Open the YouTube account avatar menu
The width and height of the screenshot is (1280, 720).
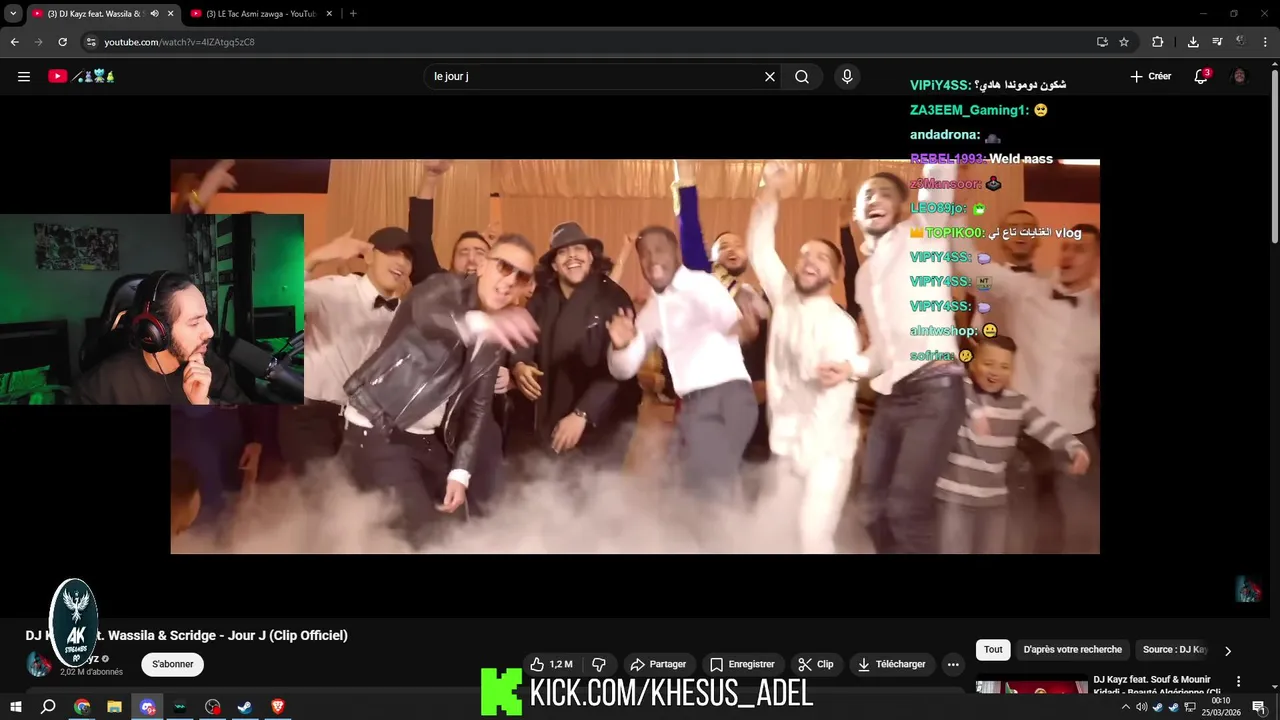pyautogui.click(x=1240, y=76)
